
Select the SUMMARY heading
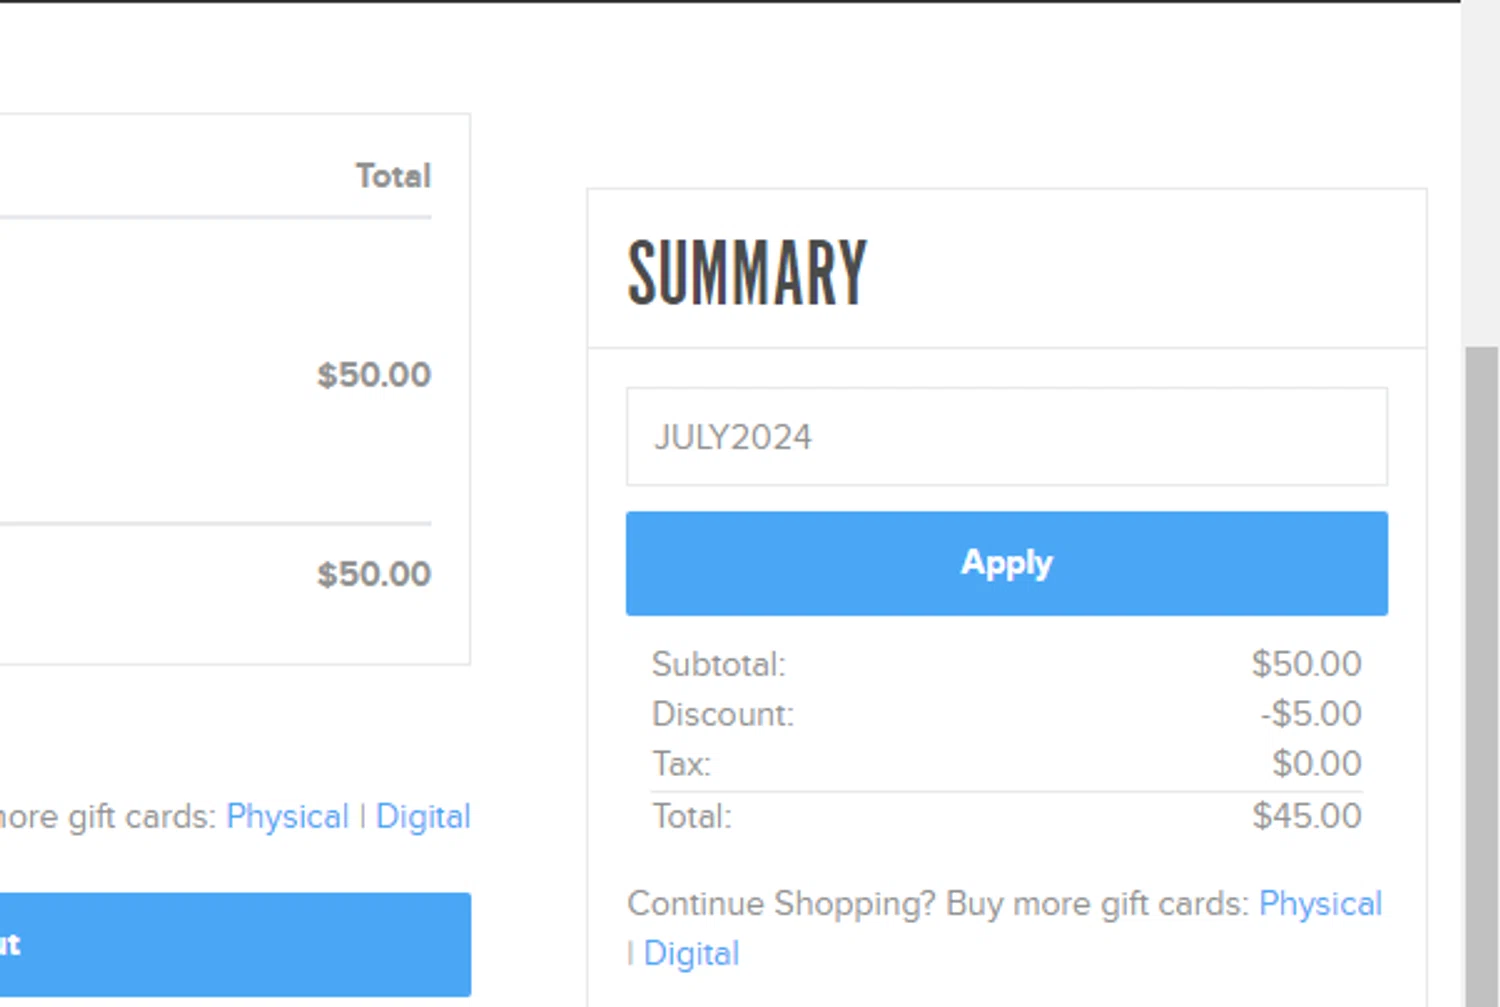tap(747, 272)
